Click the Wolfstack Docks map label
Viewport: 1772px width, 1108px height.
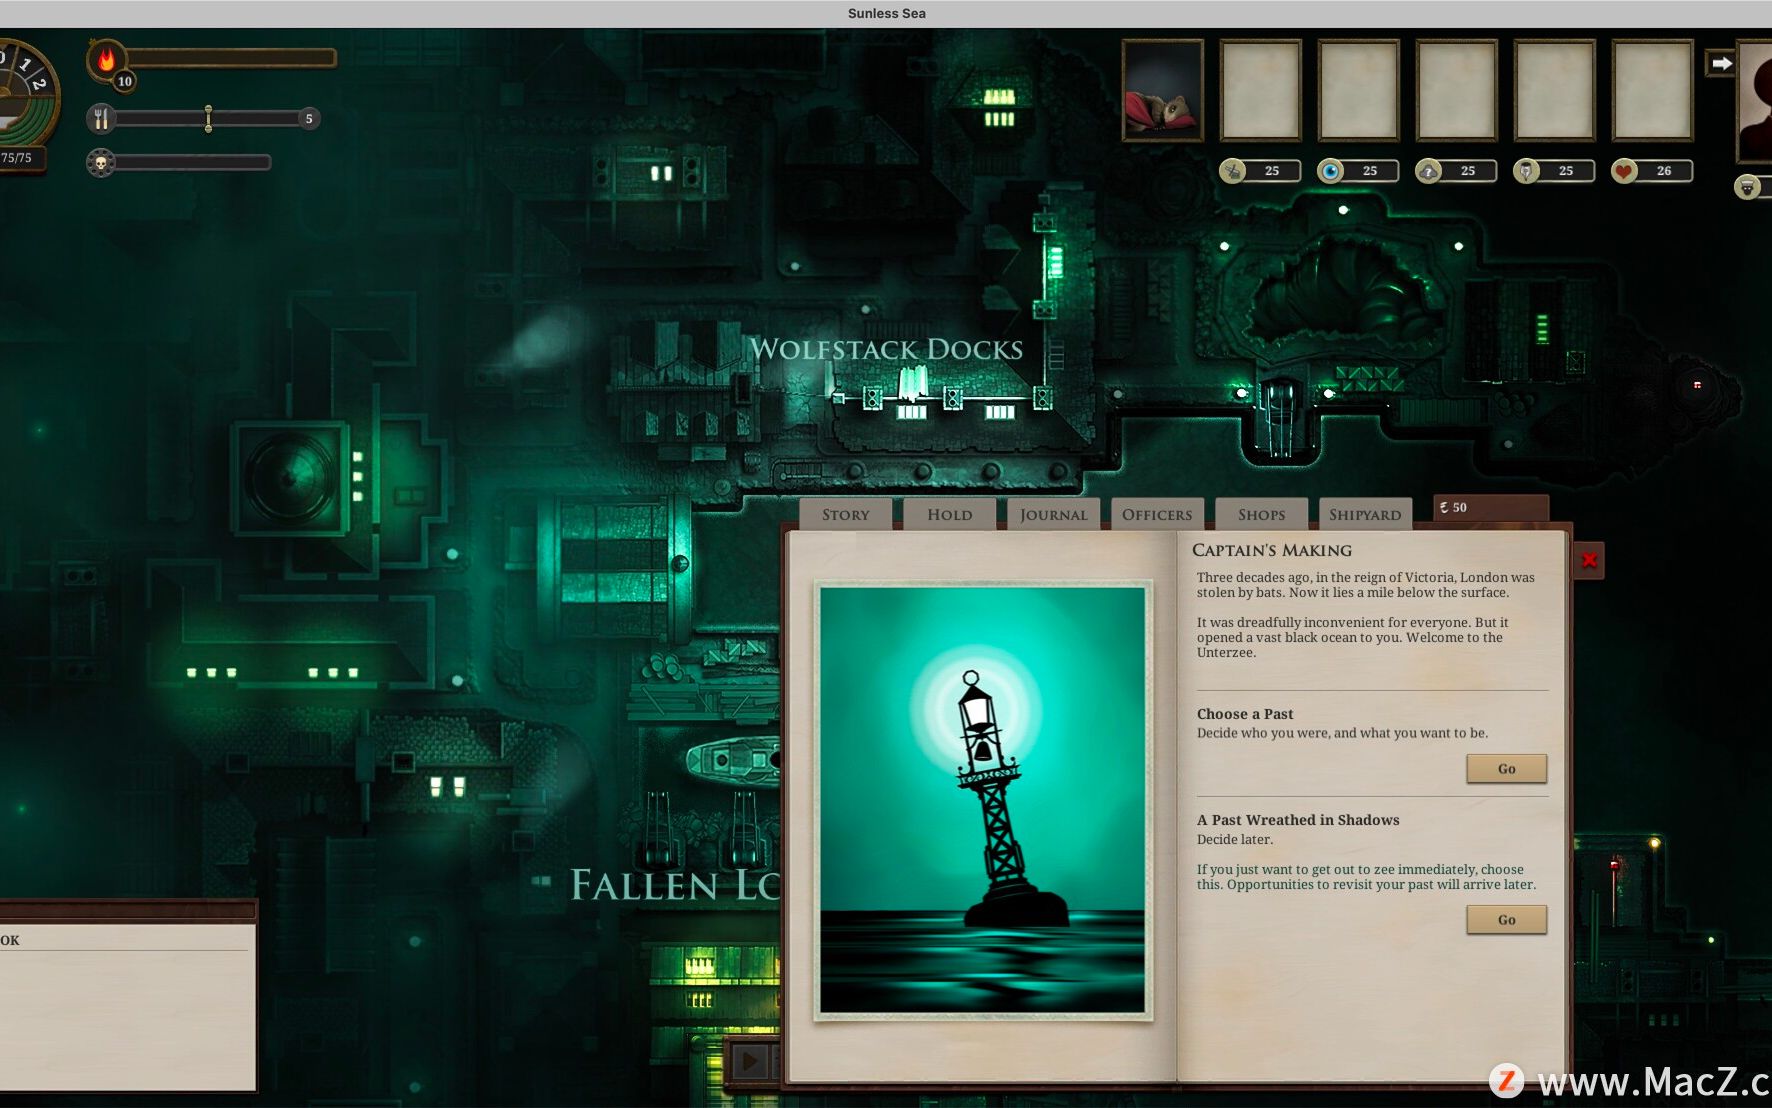(x=886, y=349)
